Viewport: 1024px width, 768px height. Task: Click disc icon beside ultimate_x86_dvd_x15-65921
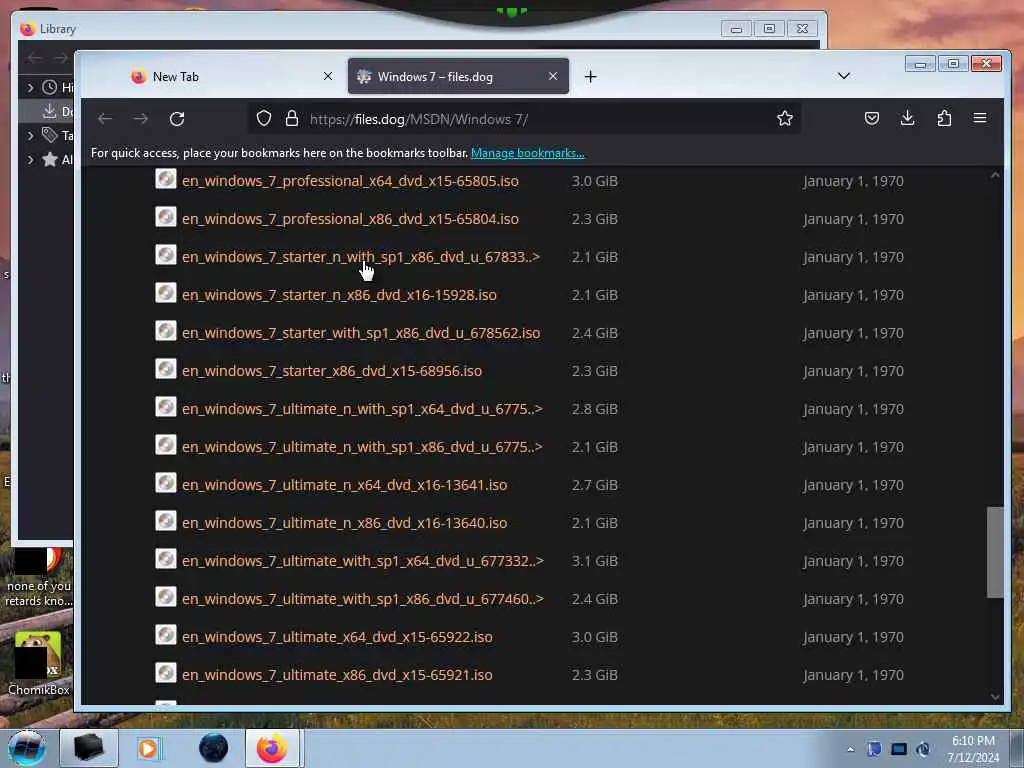[166, 673]
